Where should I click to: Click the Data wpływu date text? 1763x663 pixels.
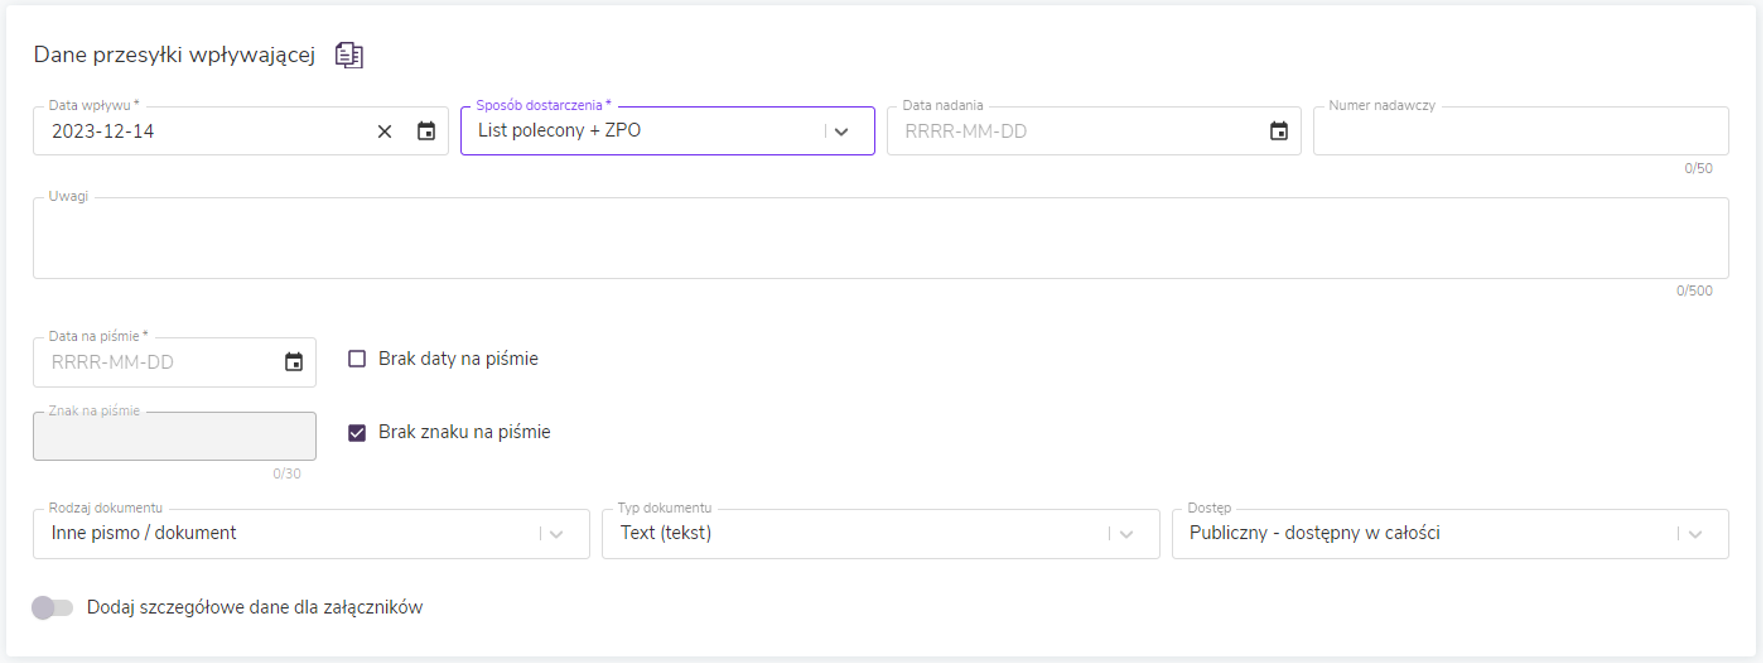point(103,131)
